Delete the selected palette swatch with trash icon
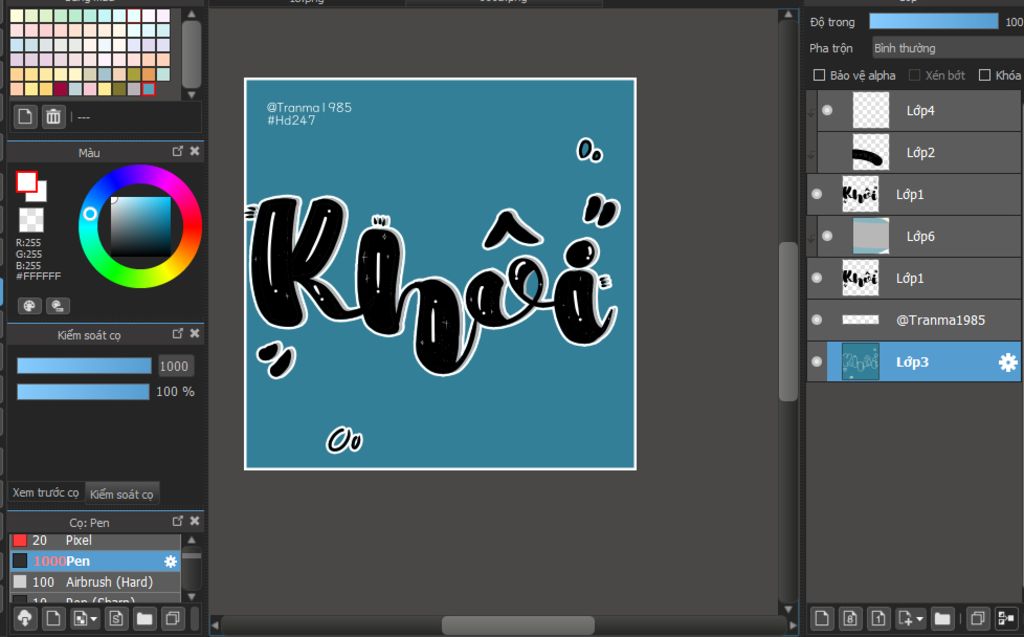 pos(53,117)
